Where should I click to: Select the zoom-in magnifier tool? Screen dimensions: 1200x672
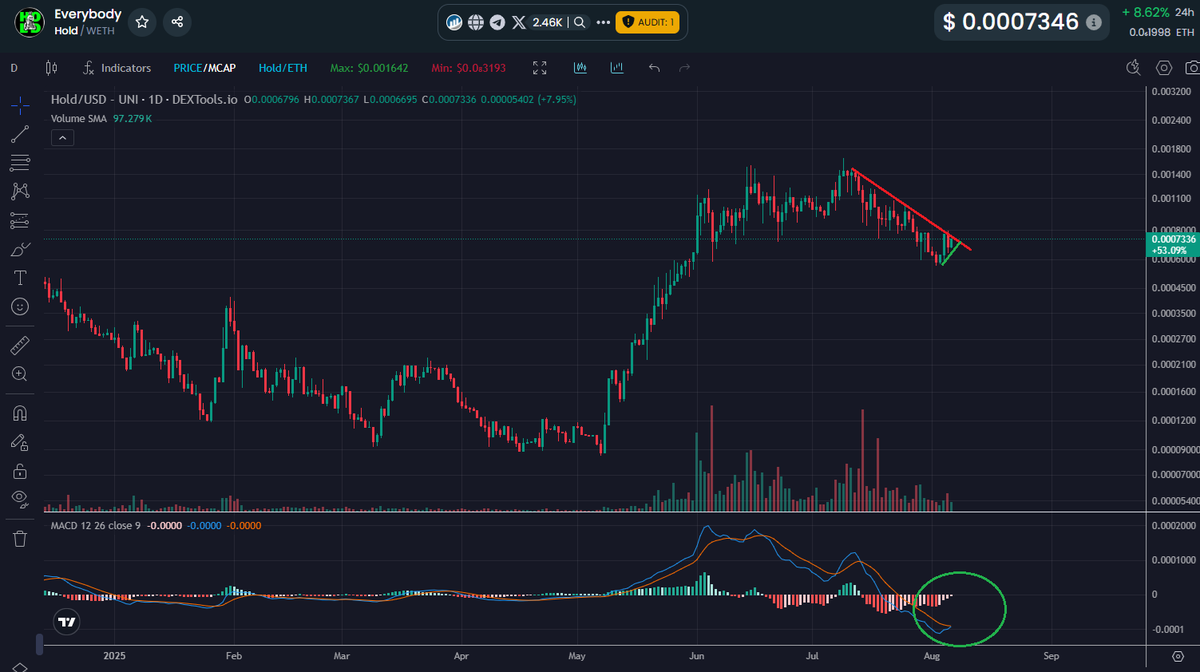pyautogui.click(x=20, y=373)
